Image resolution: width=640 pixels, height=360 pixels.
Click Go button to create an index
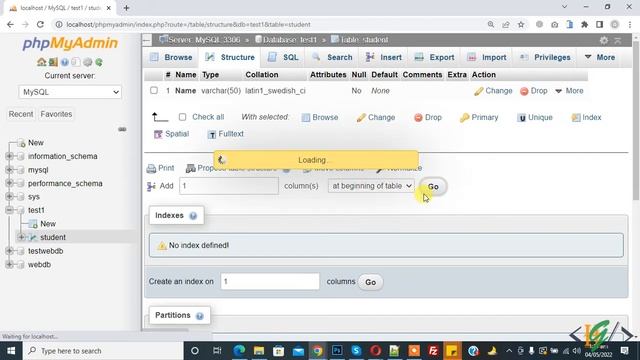[x=370, y=282]
